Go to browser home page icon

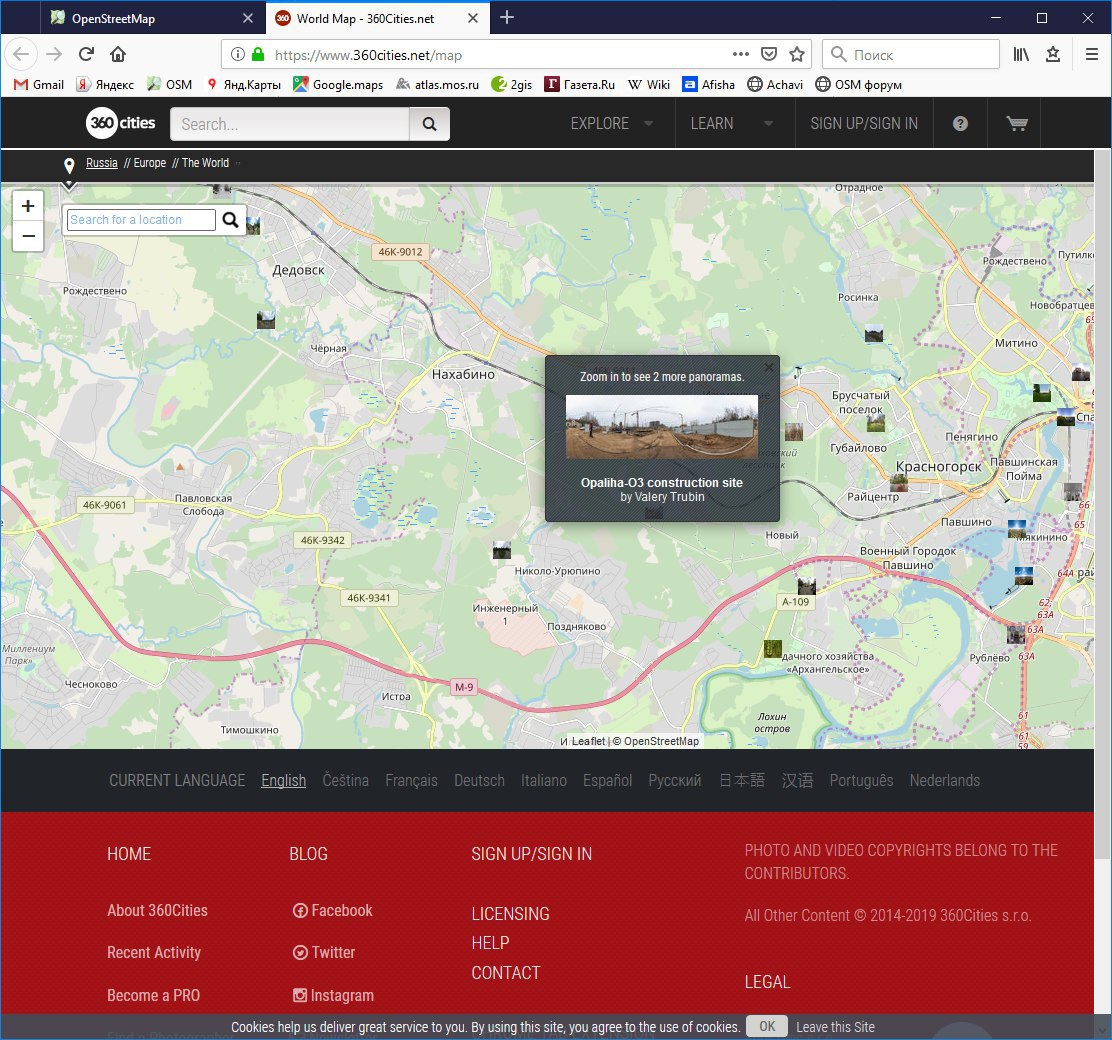click(118, 54)
